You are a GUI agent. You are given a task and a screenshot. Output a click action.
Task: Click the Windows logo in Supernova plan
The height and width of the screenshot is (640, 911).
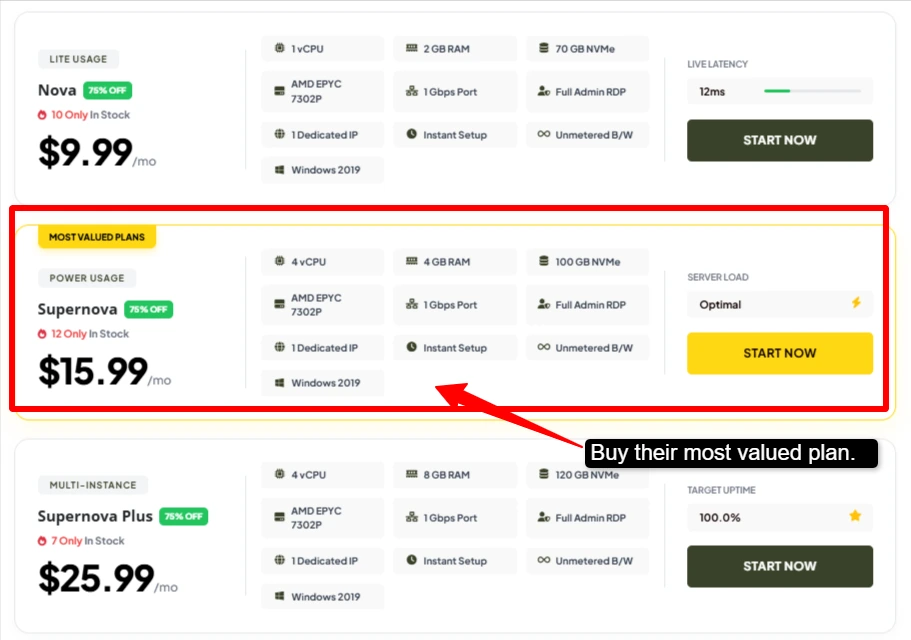(279, 383)
